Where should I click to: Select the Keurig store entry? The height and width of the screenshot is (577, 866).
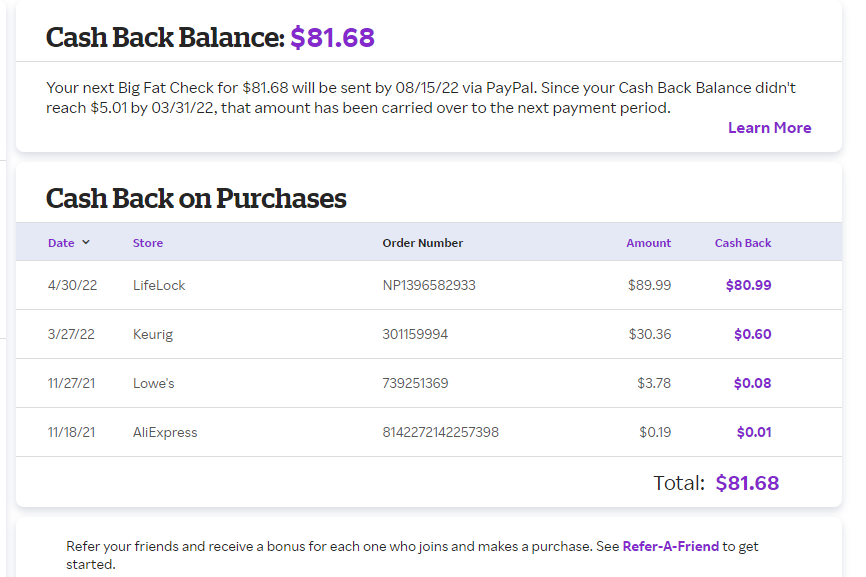[153, 334]
